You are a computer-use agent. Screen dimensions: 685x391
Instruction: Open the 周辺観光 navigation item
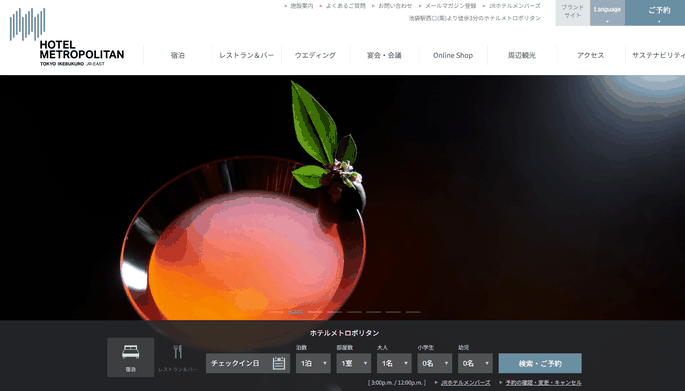coord(522,55)
